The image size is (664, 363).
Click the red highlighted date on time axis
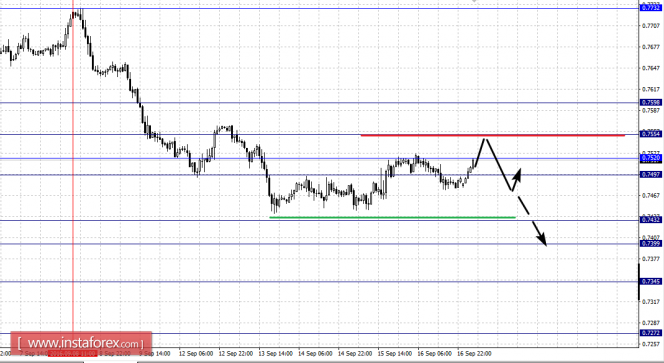coord(73,353)
